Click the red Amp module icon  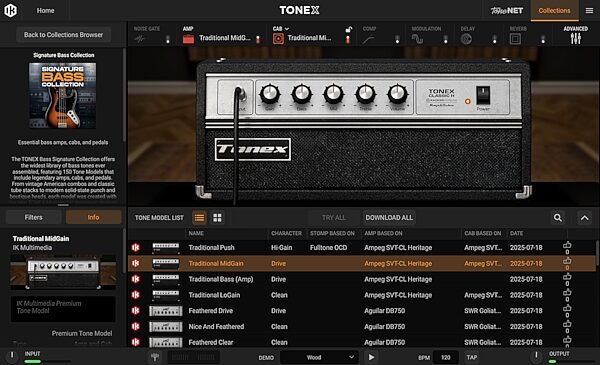pyautogui.click(x=188, y=39)
